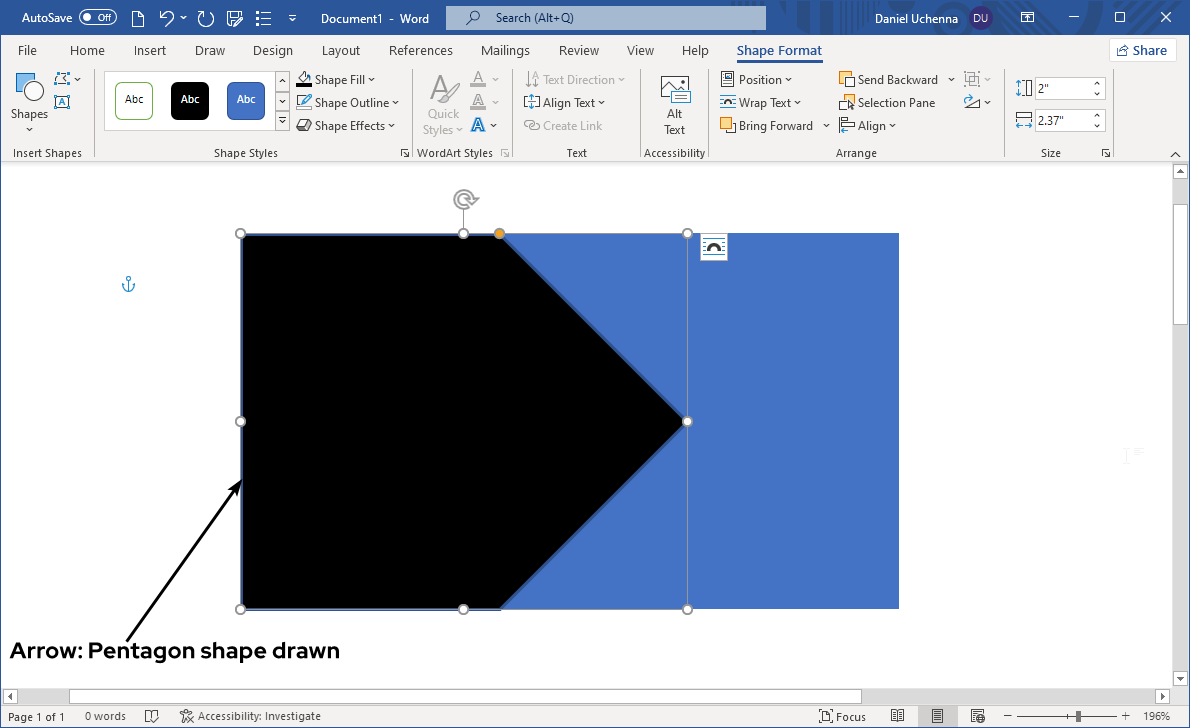Enable Focus mode in status bar

pyautogui.click(x=842, y=716)
